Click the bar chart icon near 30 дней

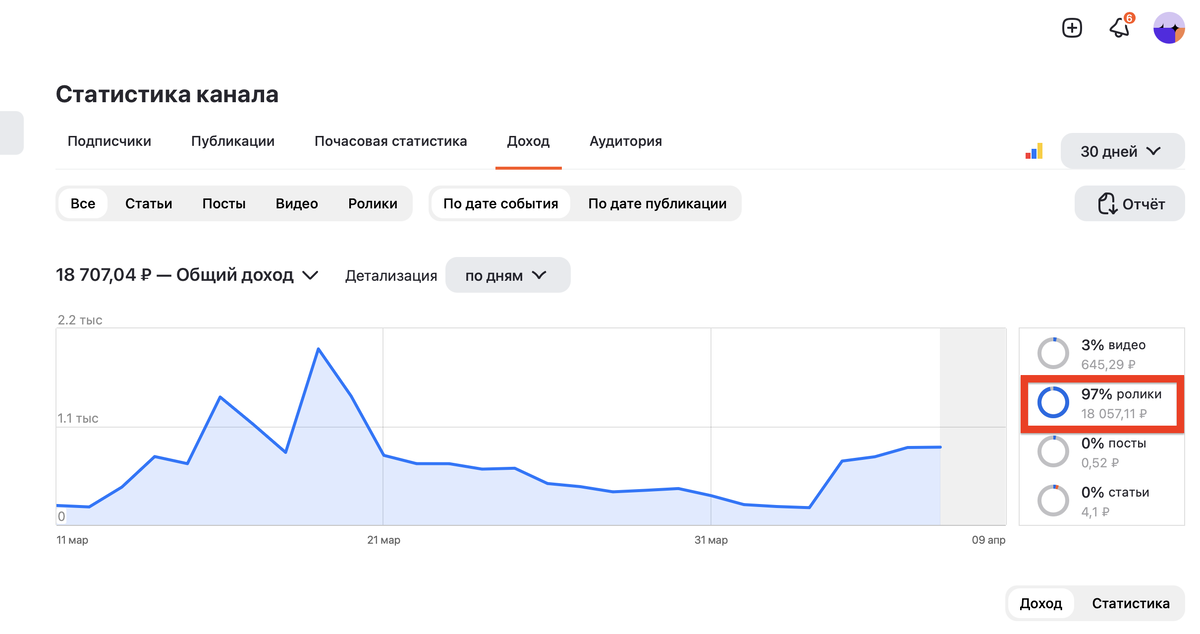(1035, 150)
